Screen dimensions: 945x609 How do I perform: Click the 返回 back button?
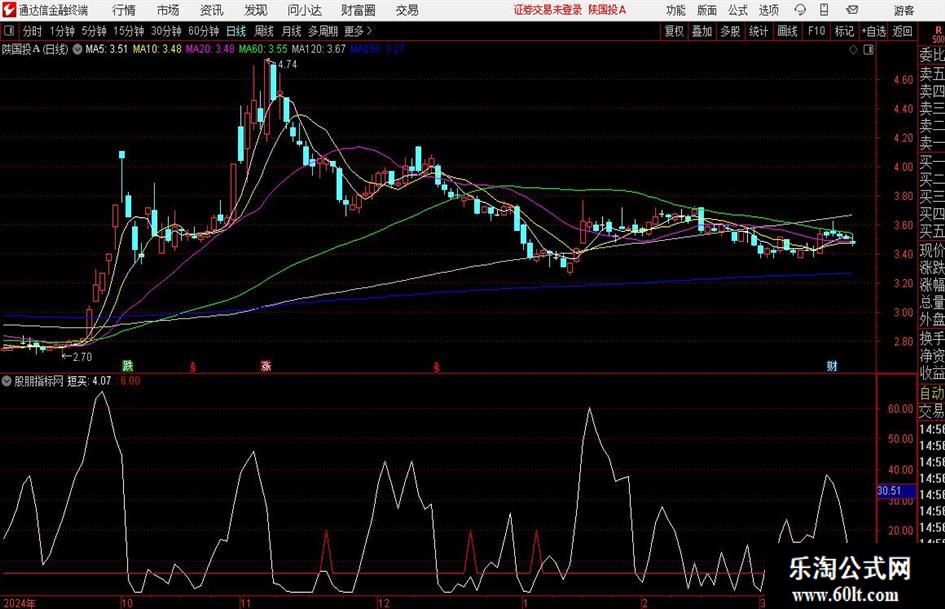pos(902,31)
